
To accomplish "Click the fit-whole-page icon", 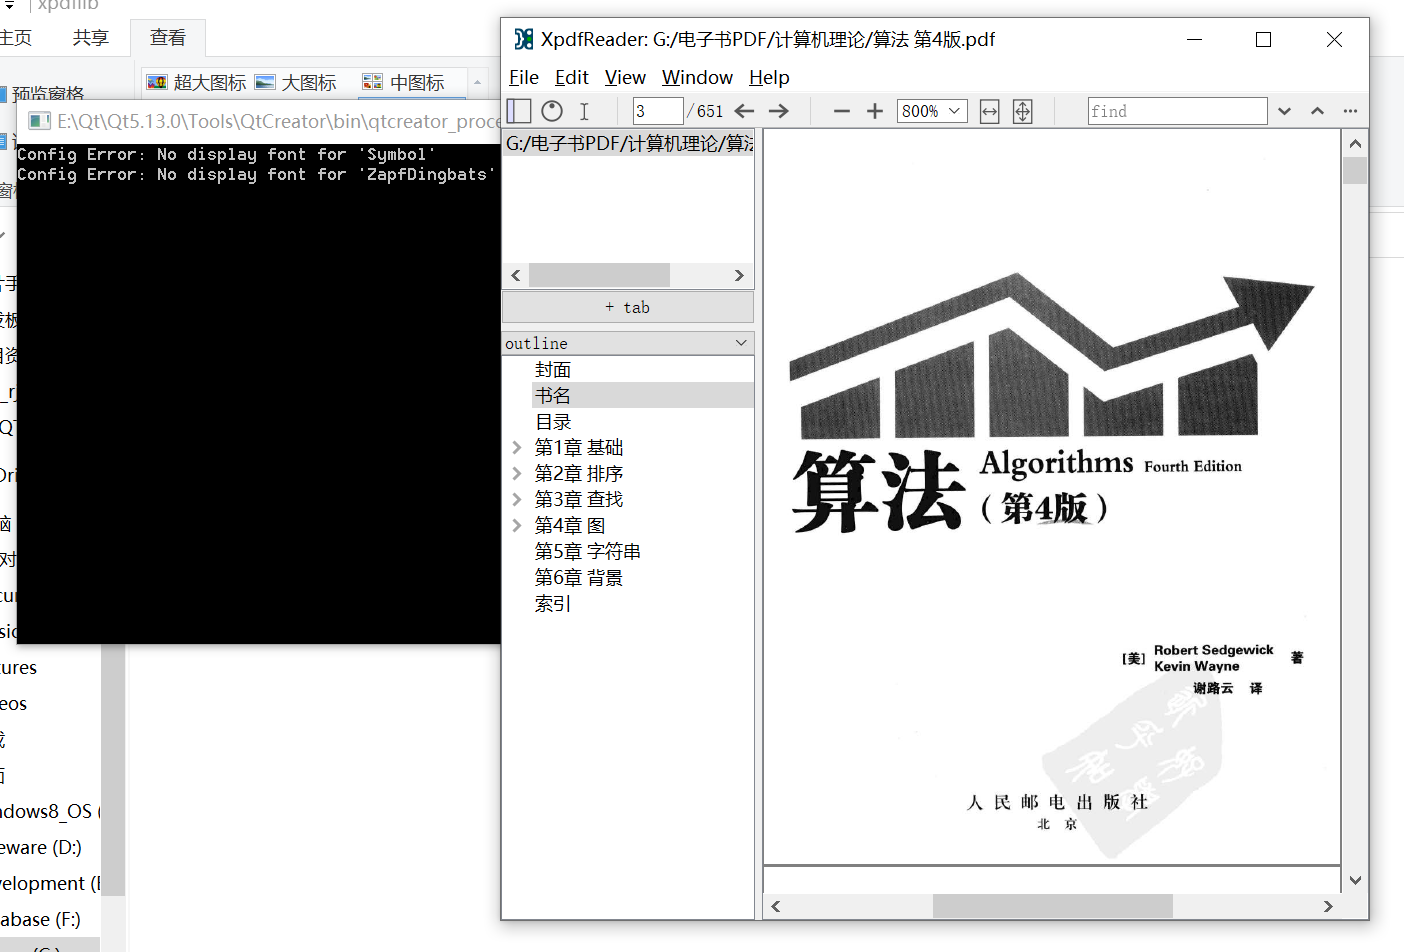I will tap(1022, 111).
